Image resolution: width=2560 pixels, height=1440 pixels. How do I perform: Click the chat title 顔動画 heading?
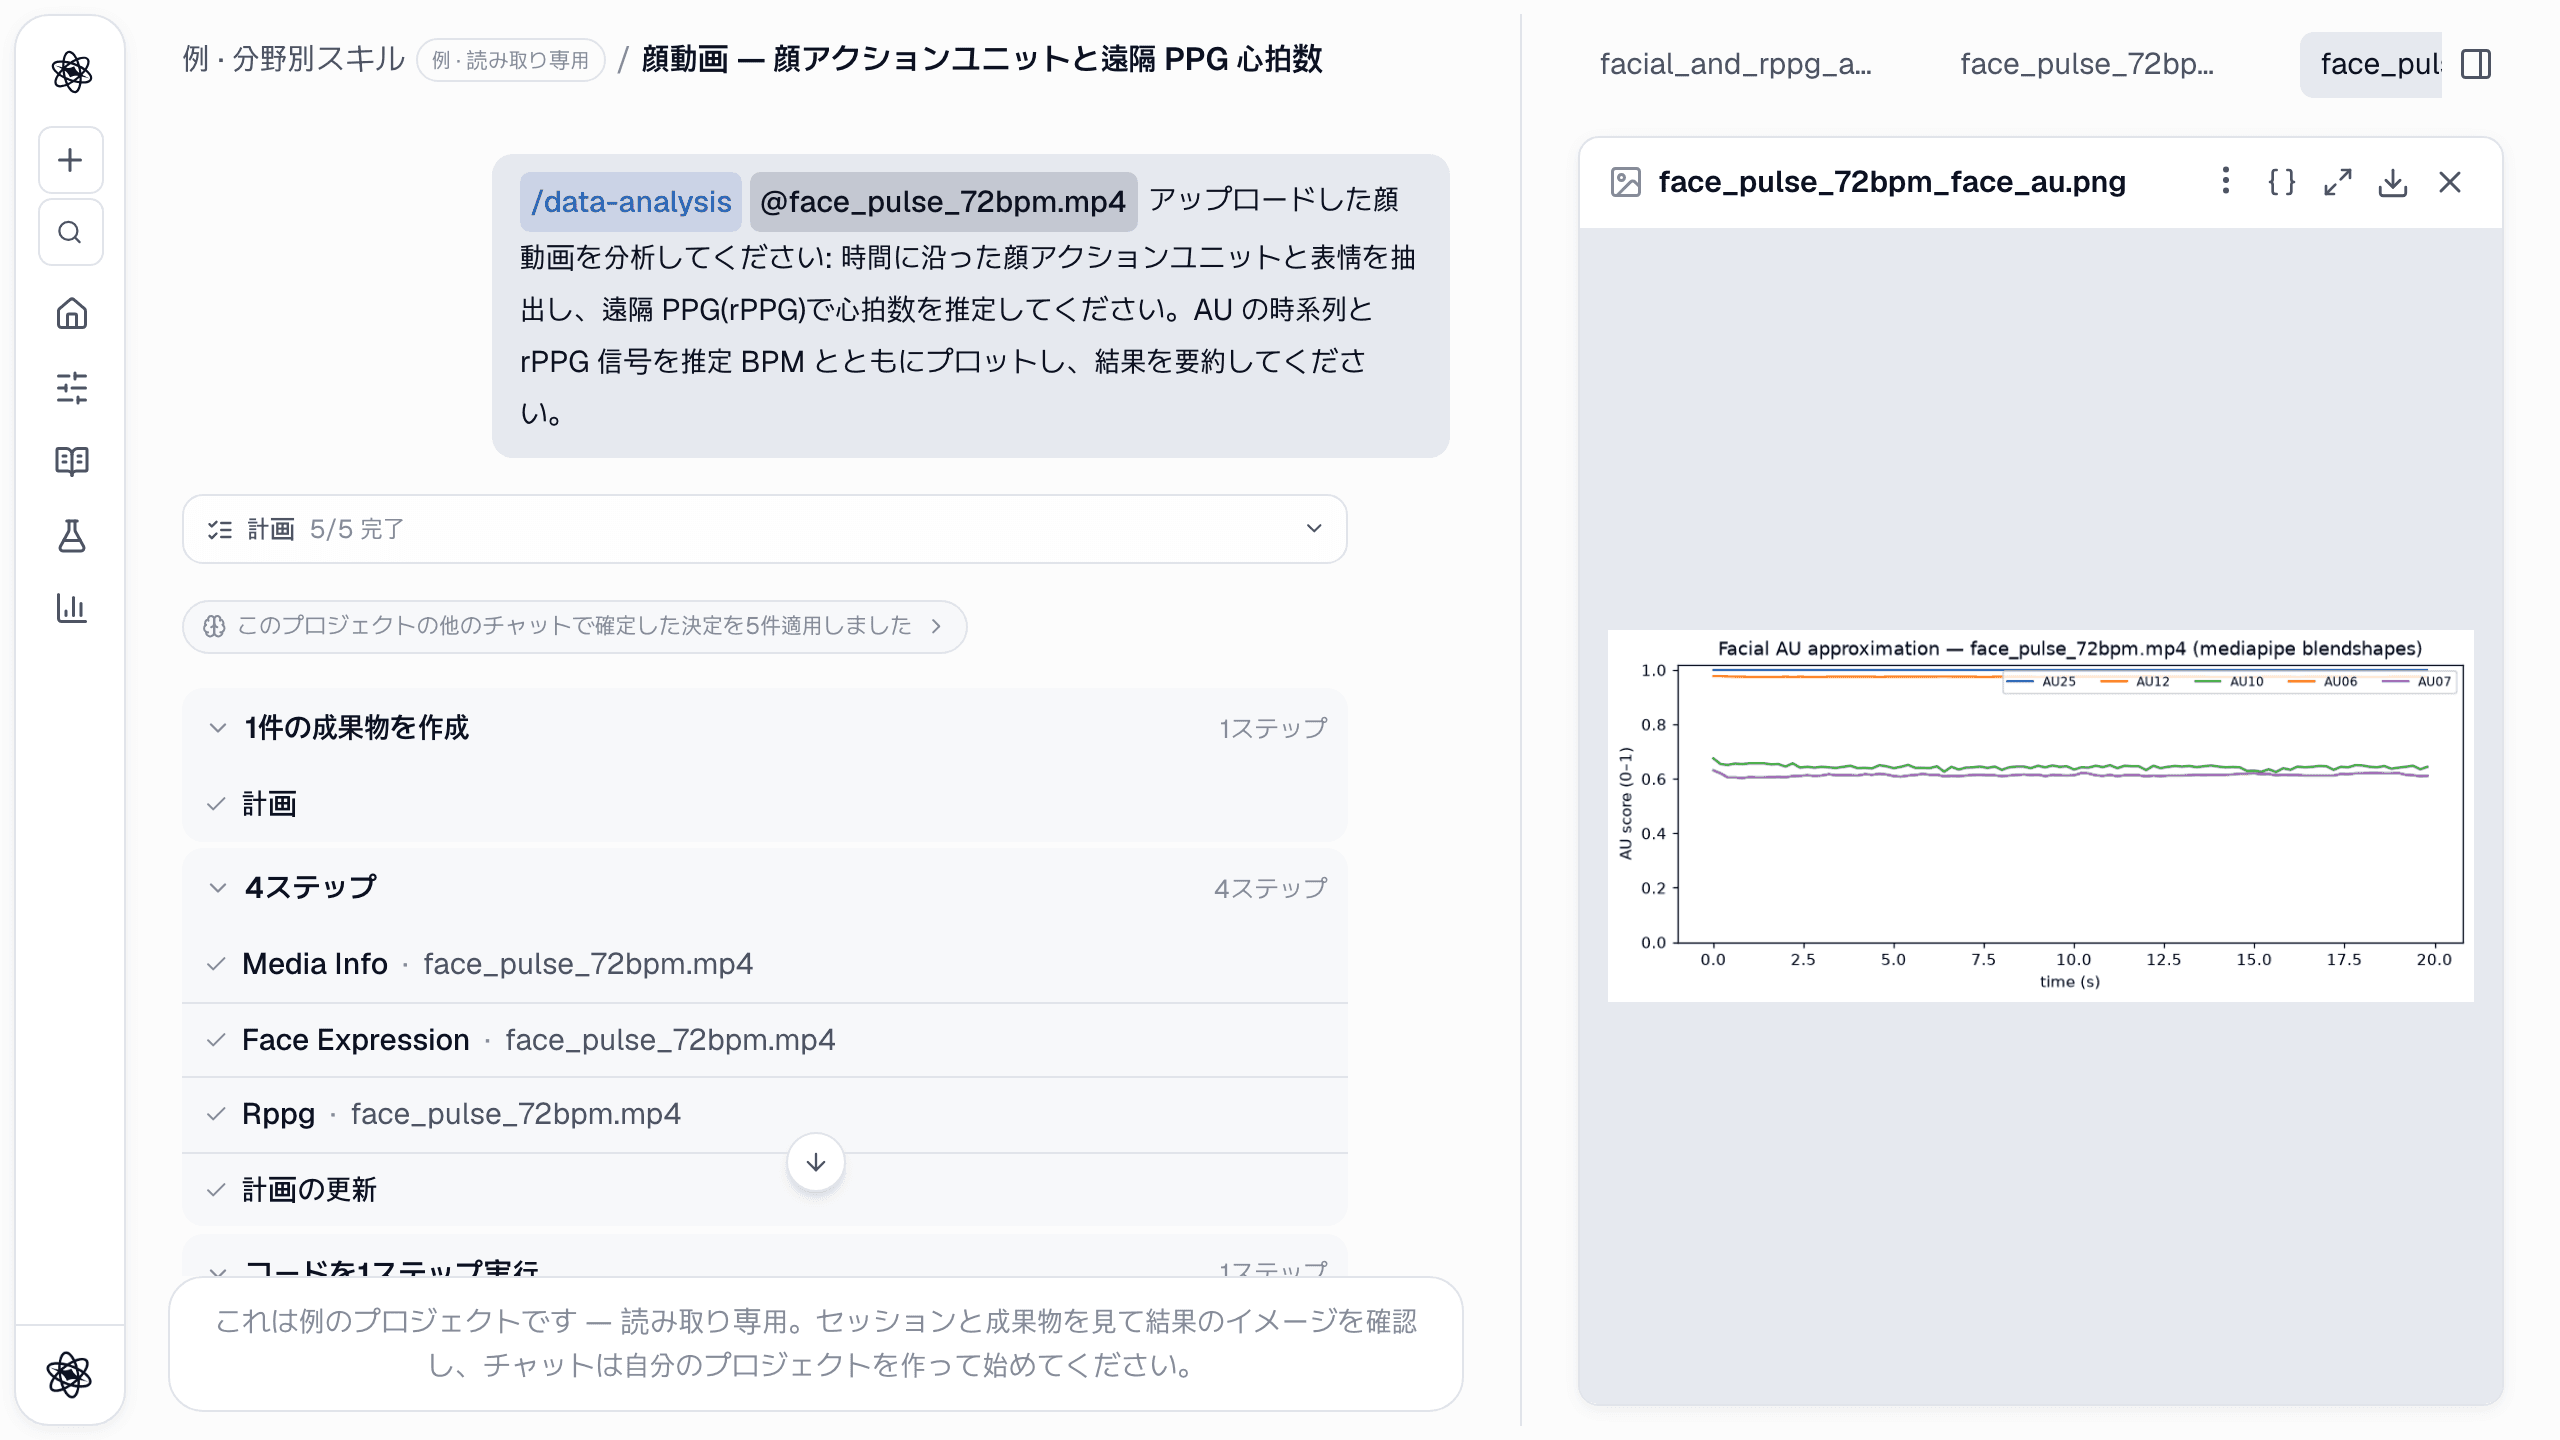(982, 59)
